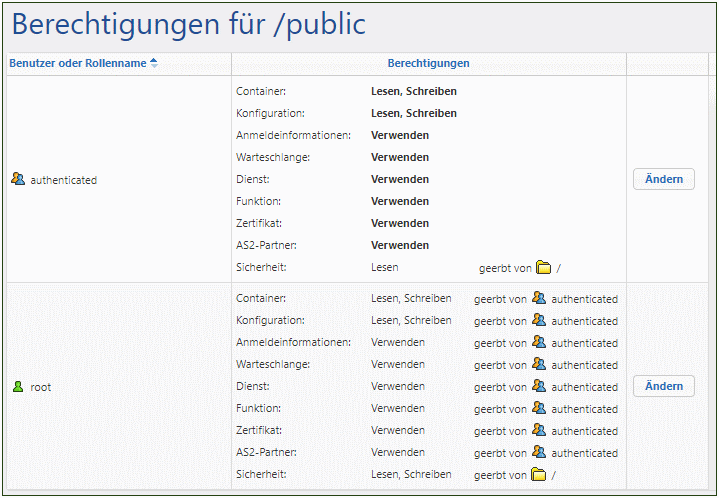Click folder icon in authenticated Sicherheit row
719x498 pixels.
[543, 267]
